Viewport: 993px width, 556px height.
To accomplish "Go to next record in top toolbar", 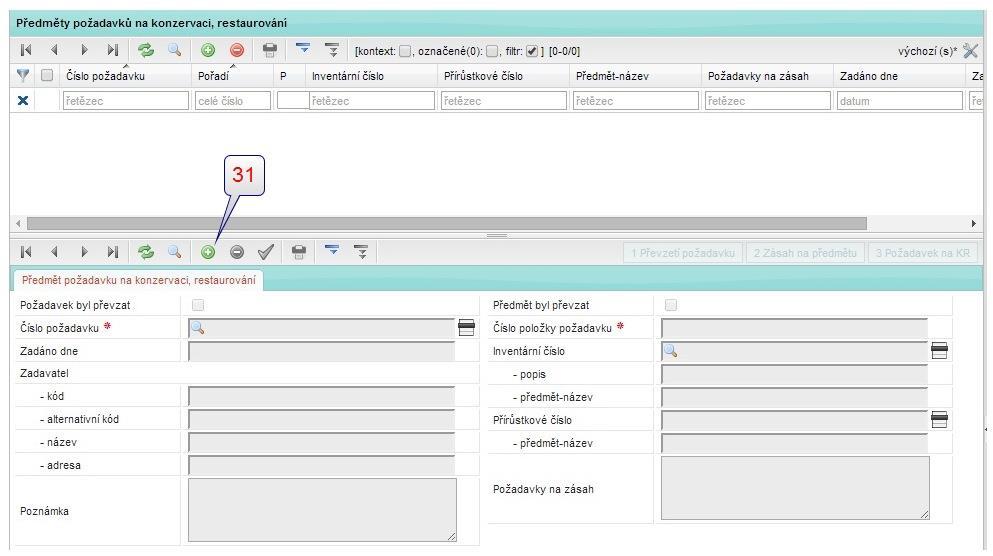I will coord(84,50).
